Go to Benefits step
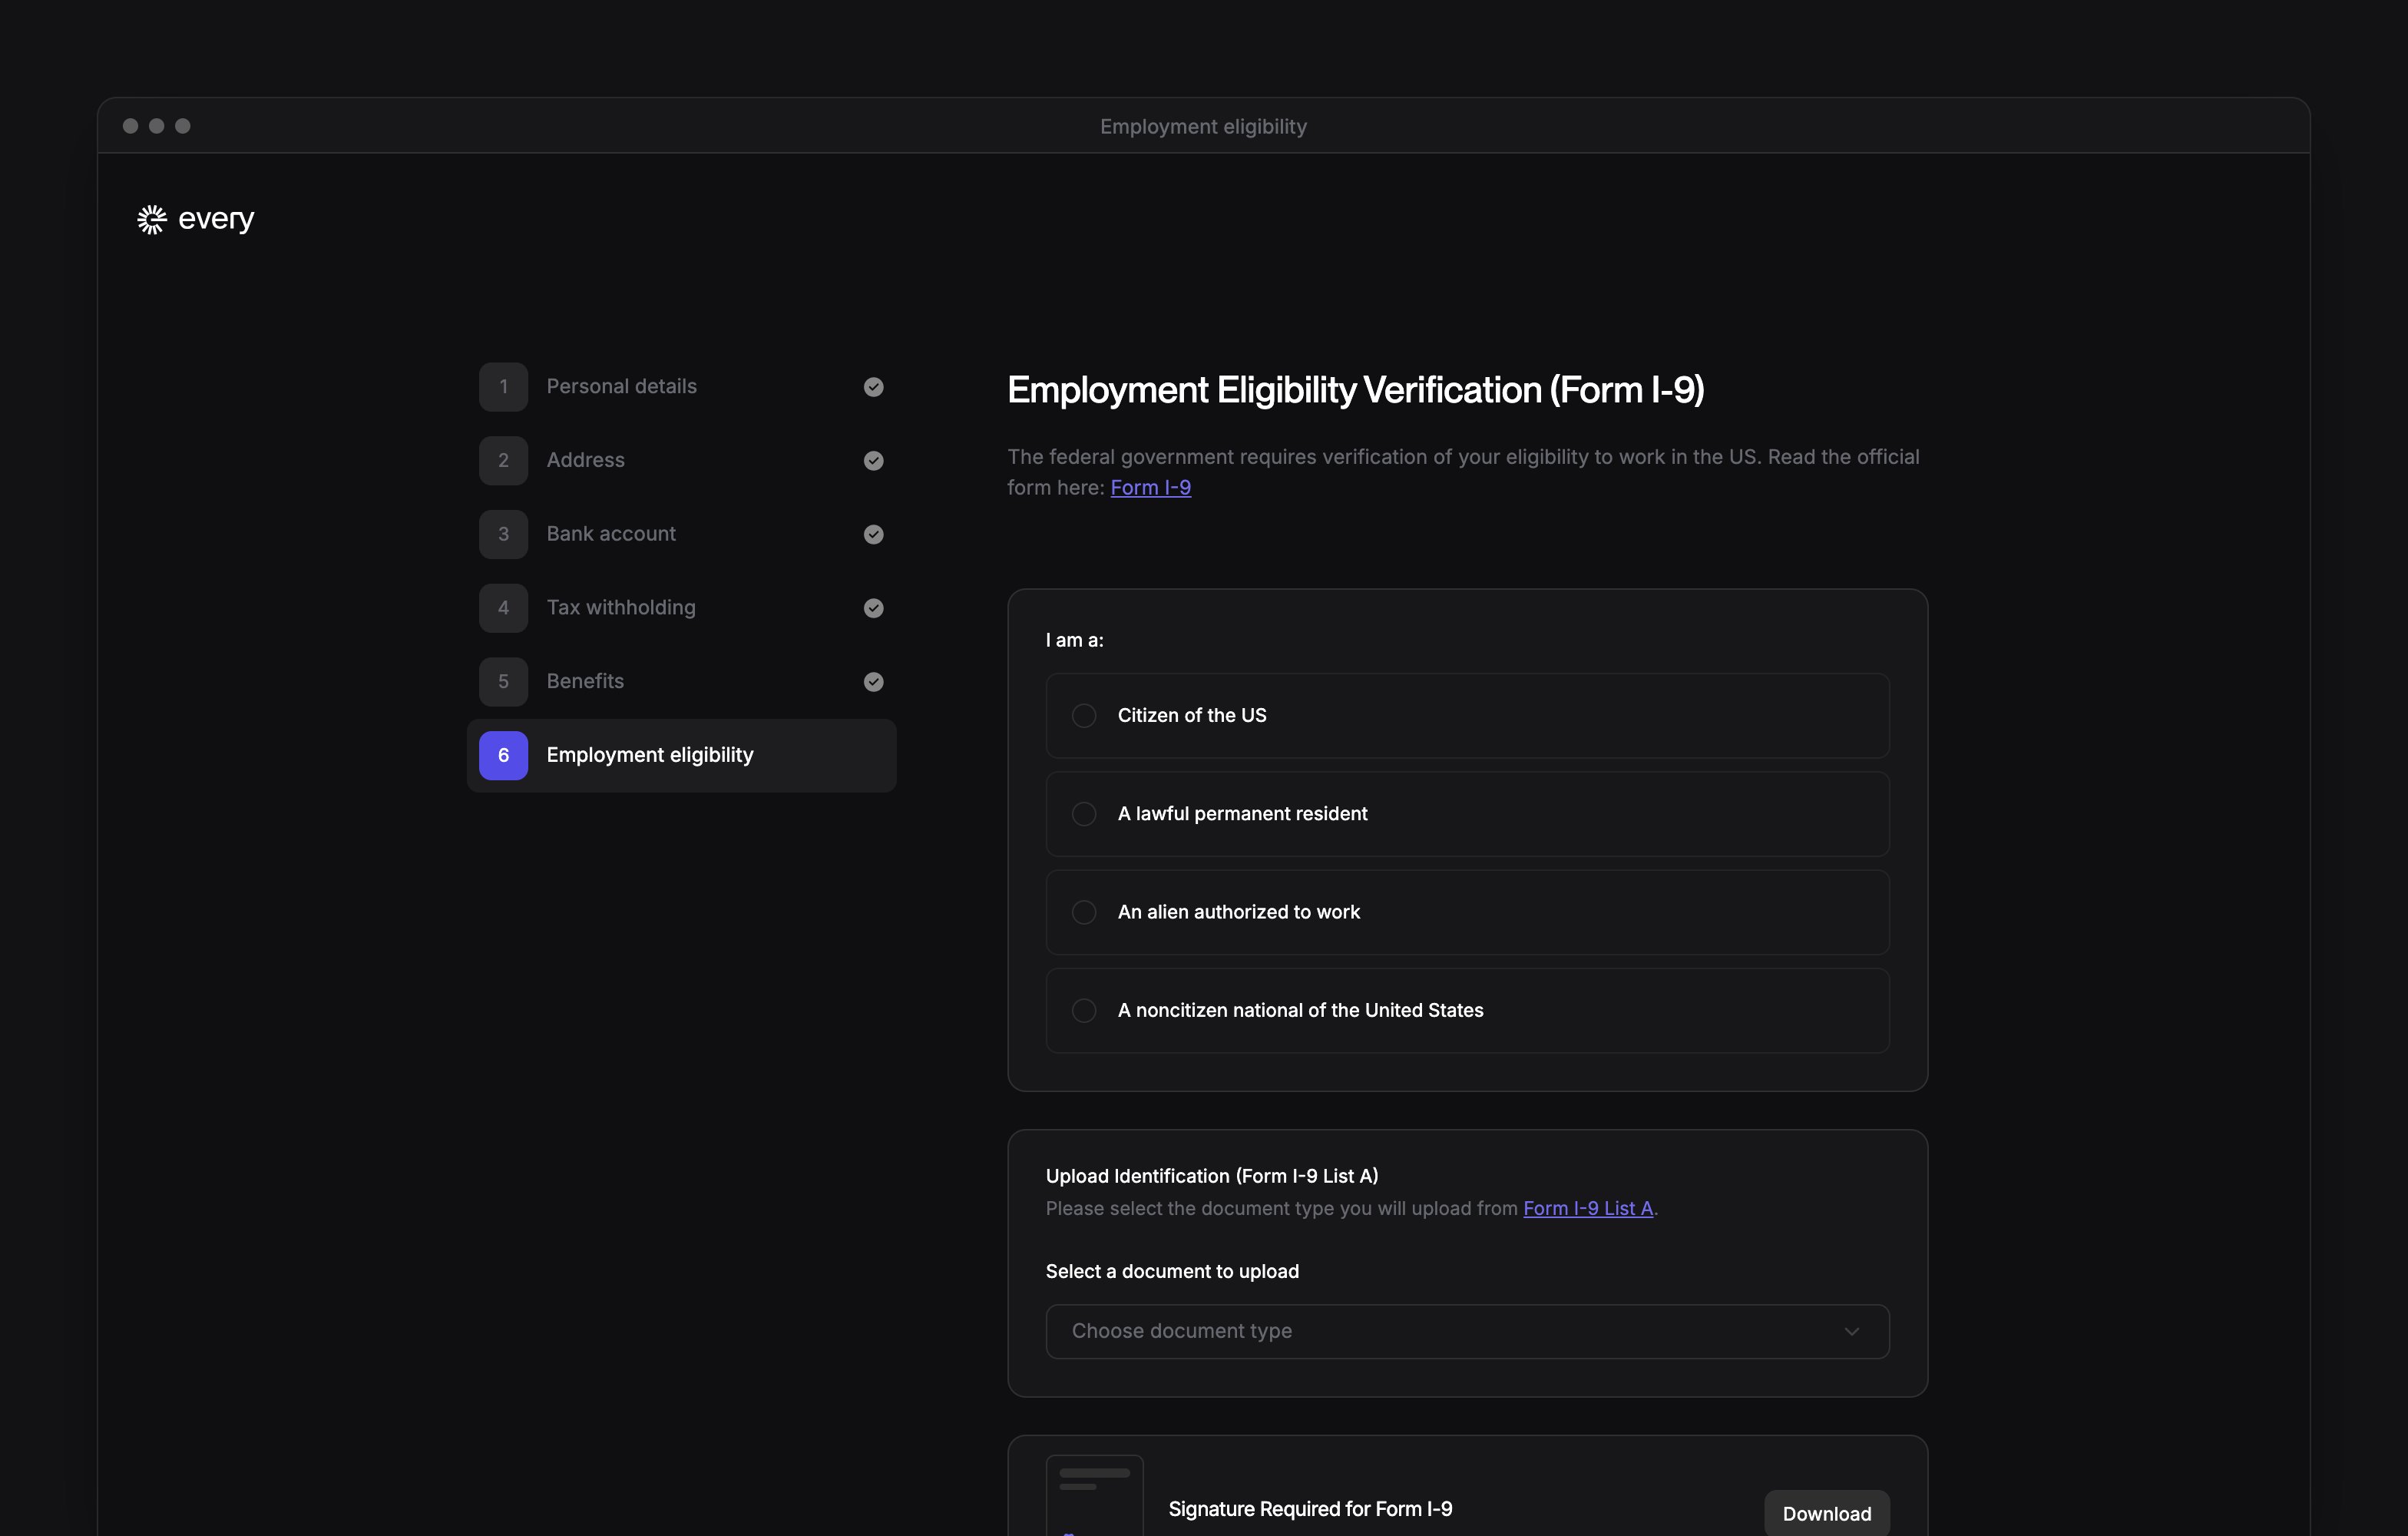 coord(681,682)
